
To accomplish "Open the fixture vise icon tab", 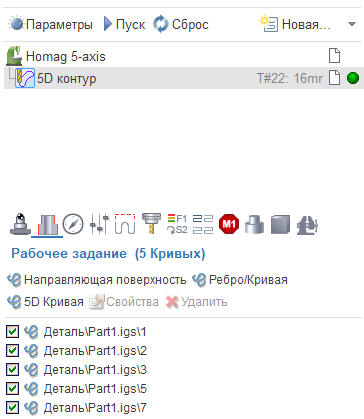I will (x=307, y=225).
